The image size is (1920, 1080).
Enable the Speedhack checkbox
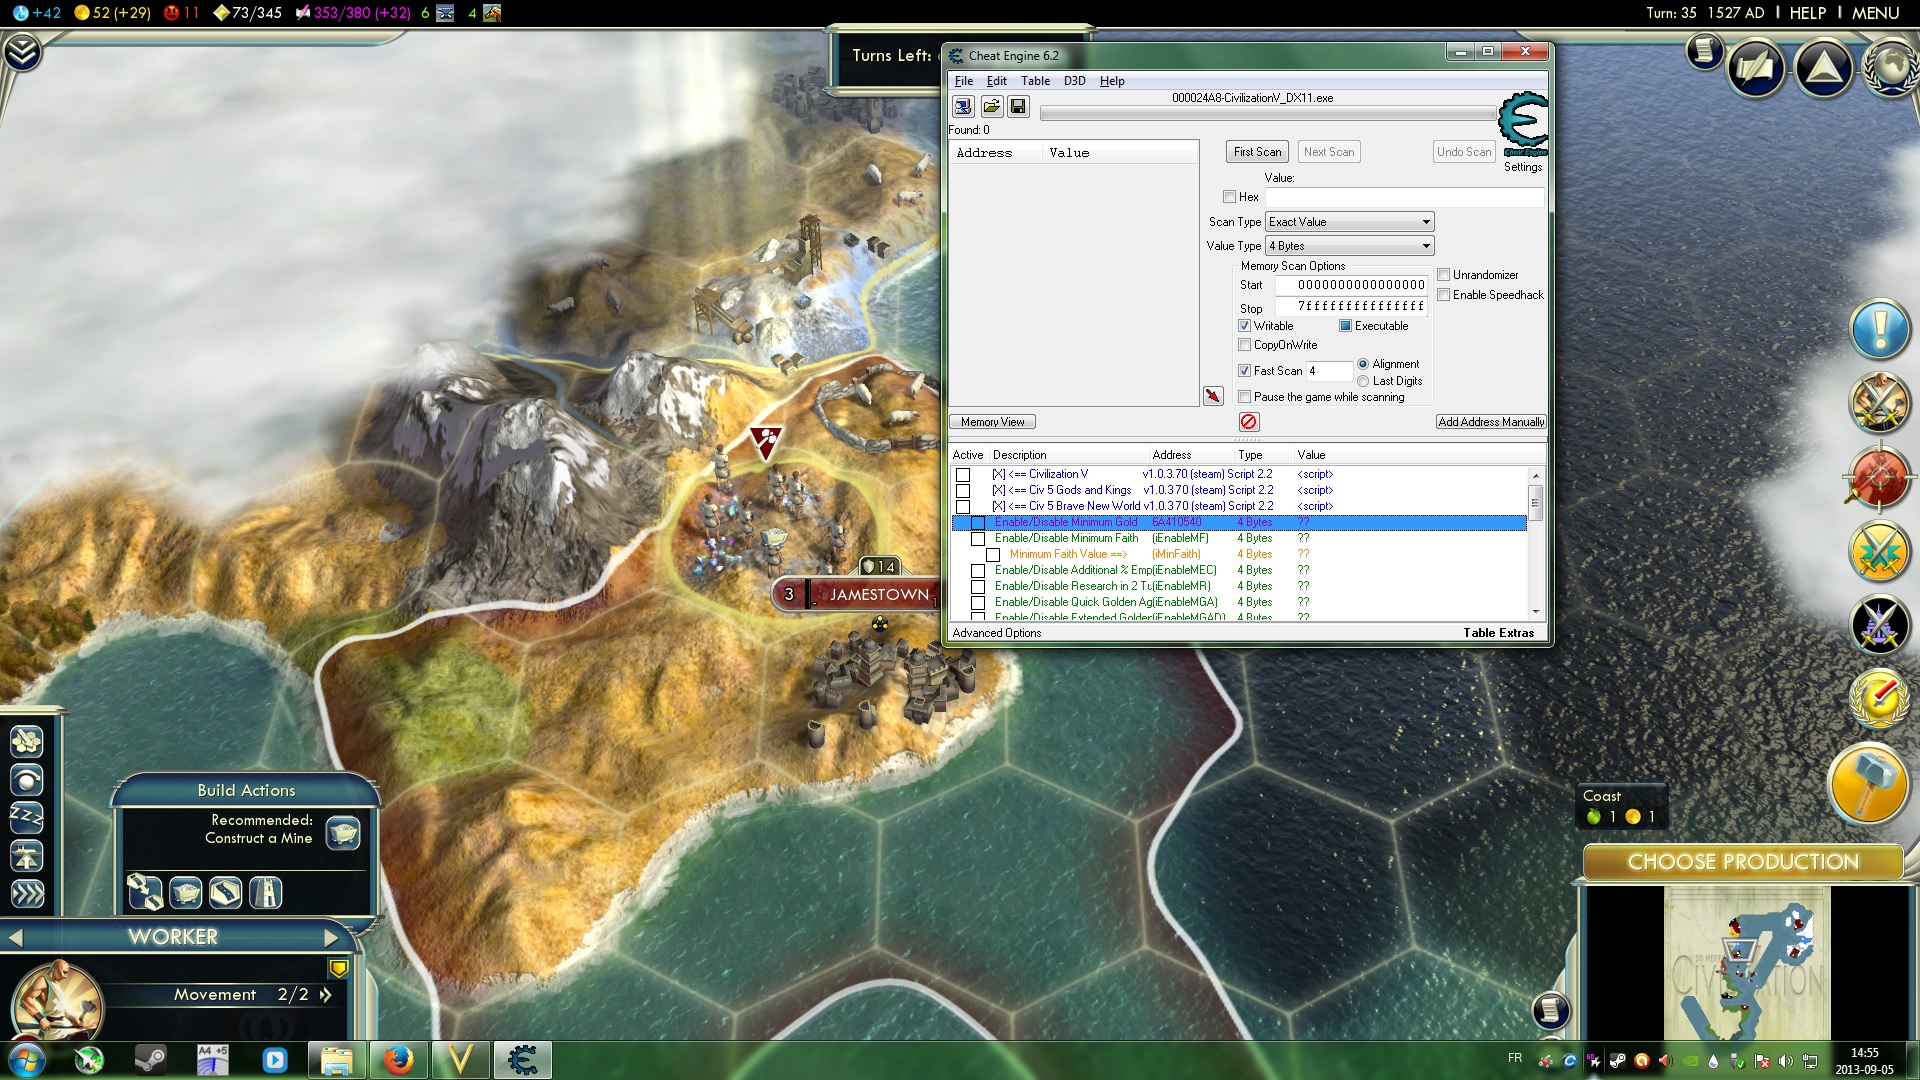tap(1443, 294)
